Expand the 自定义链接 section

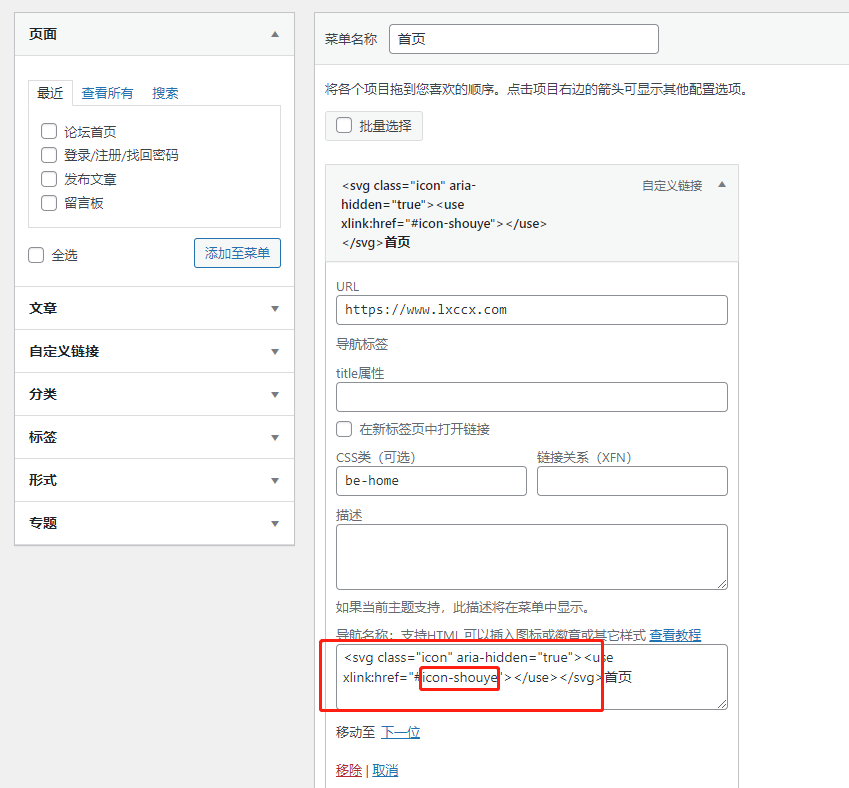point(275,352)
